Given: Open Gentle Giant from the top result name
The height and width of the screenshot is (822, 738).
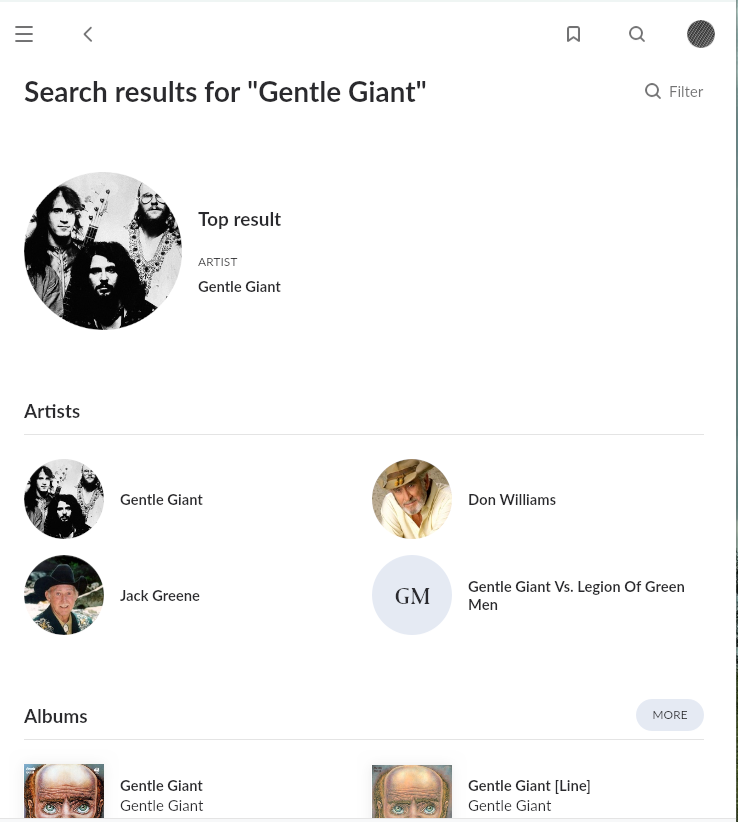Looking at the screenshot, I should coord(239,287).
